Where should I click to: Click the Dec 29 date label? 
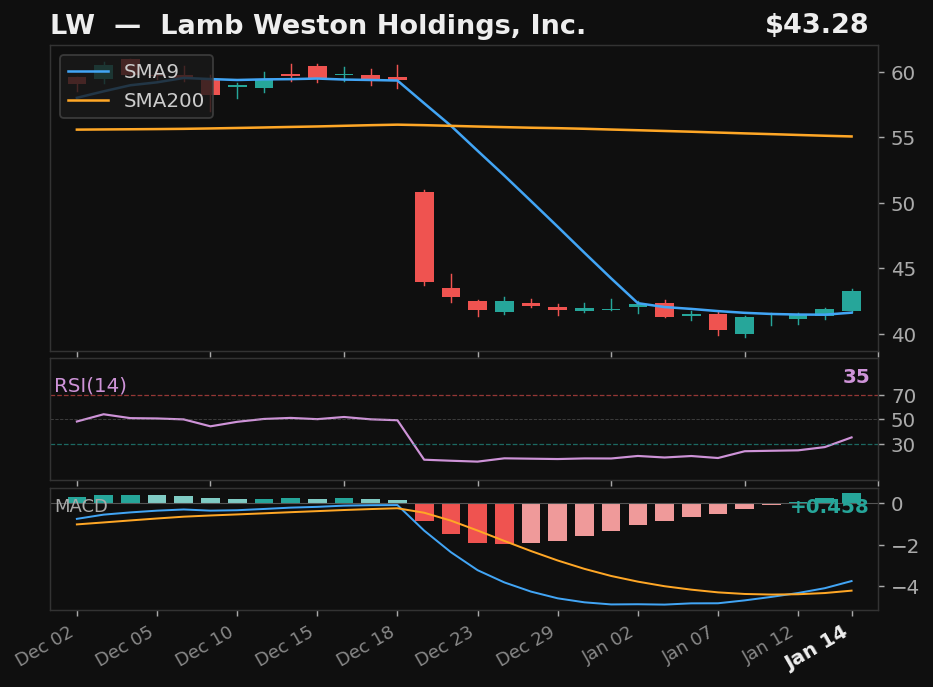(x=525, y=645)
